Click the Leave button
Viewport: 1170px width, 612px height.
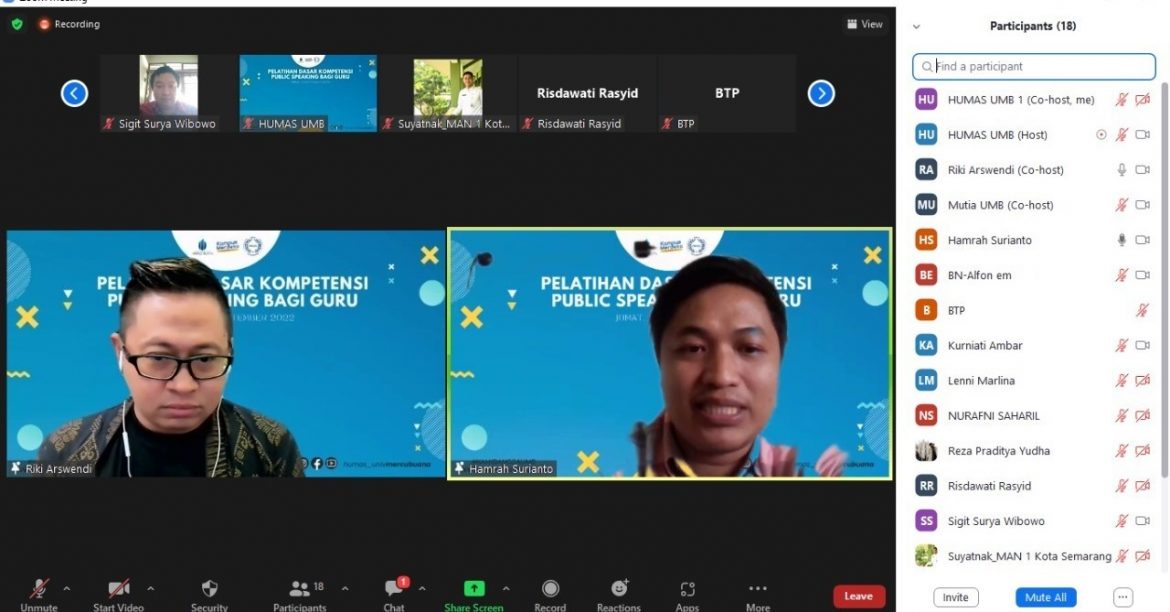click(858, 595)
